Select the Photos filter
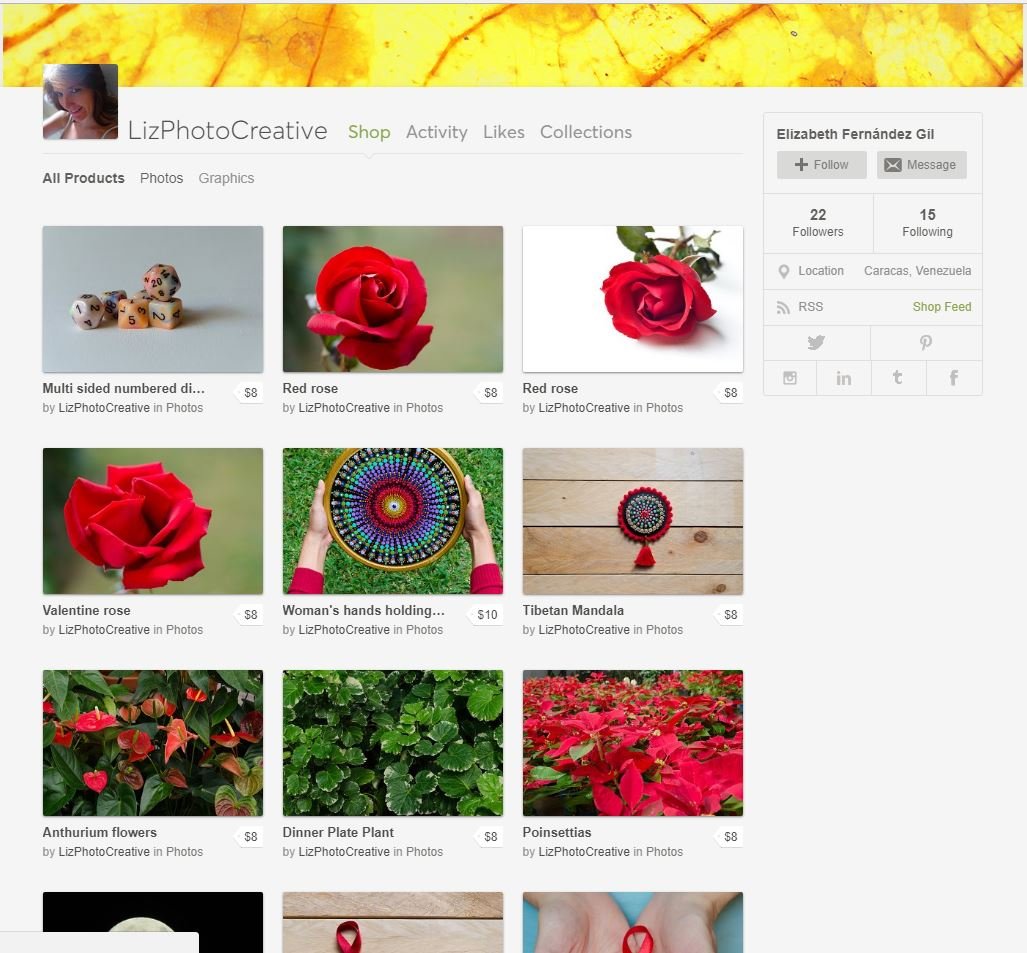The width and height of the screenshot is (1027, 953). [161, 178]
